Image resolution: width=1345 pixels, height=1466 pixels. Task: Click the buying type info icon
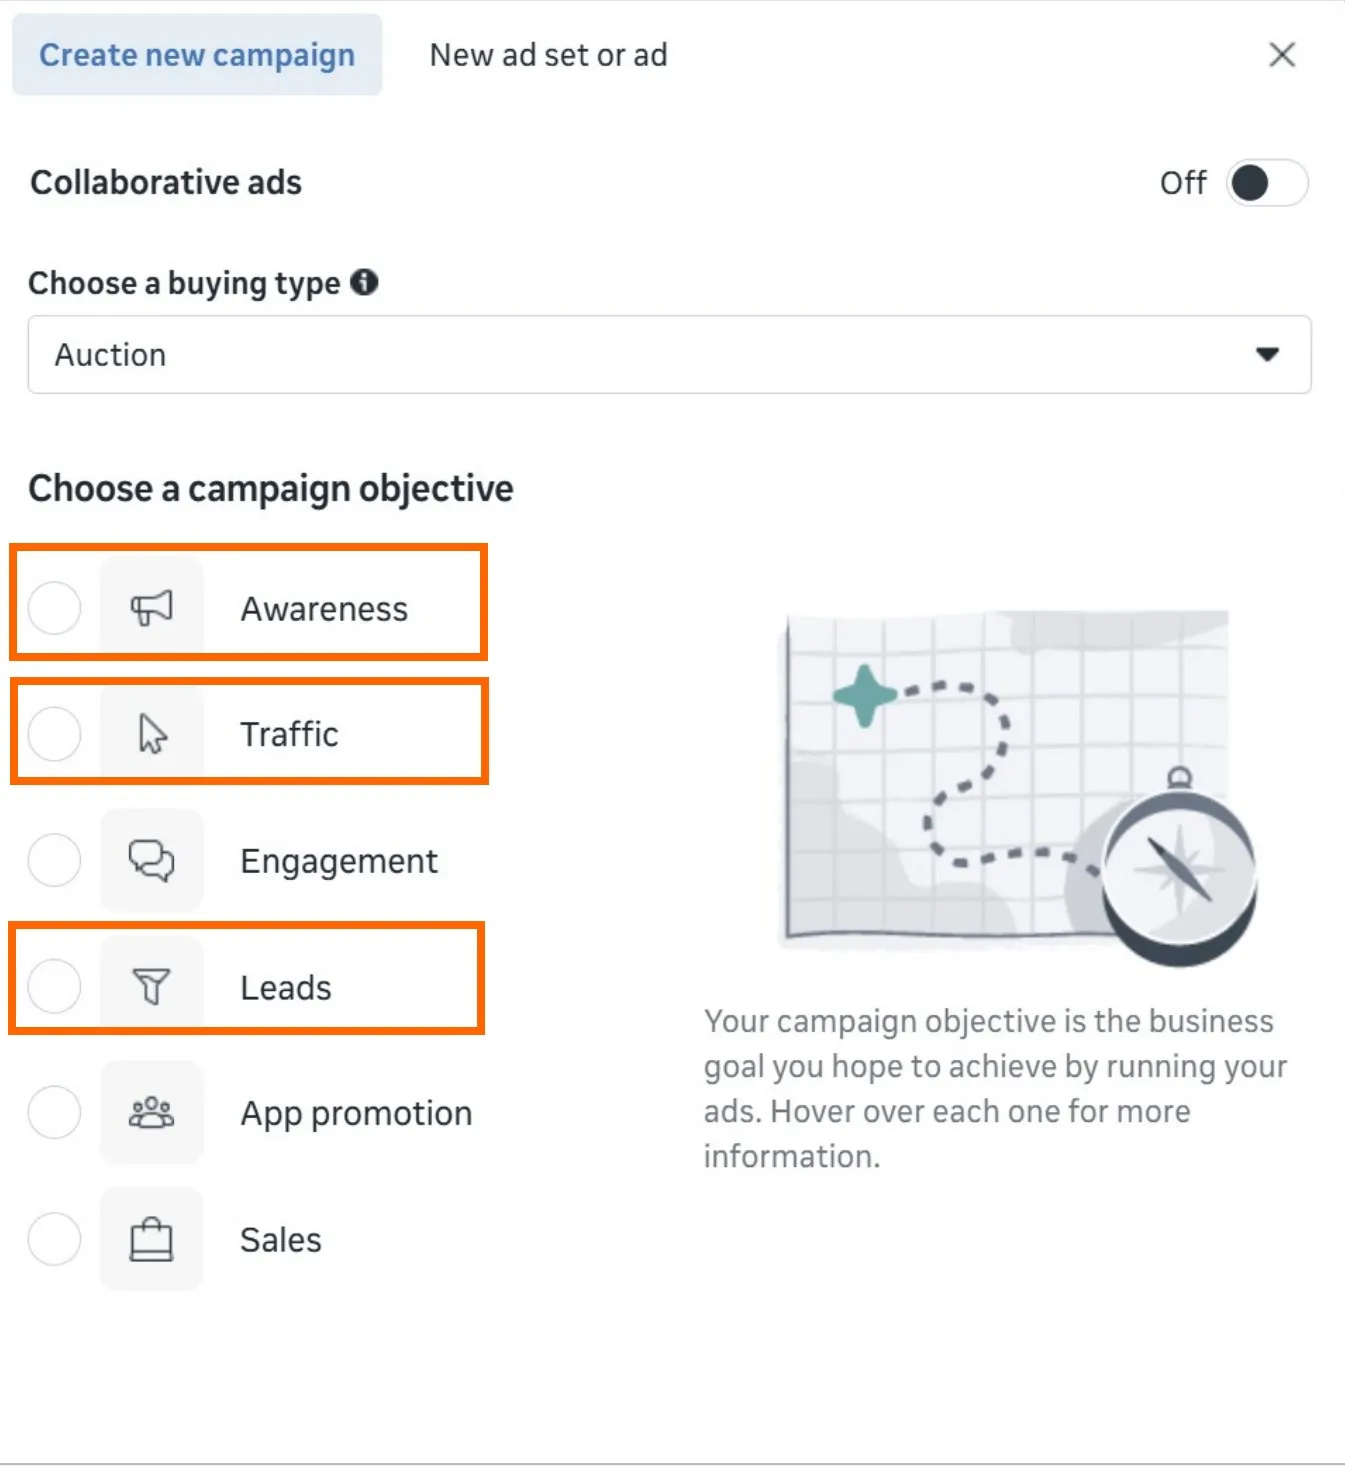(x=365, y=283)
